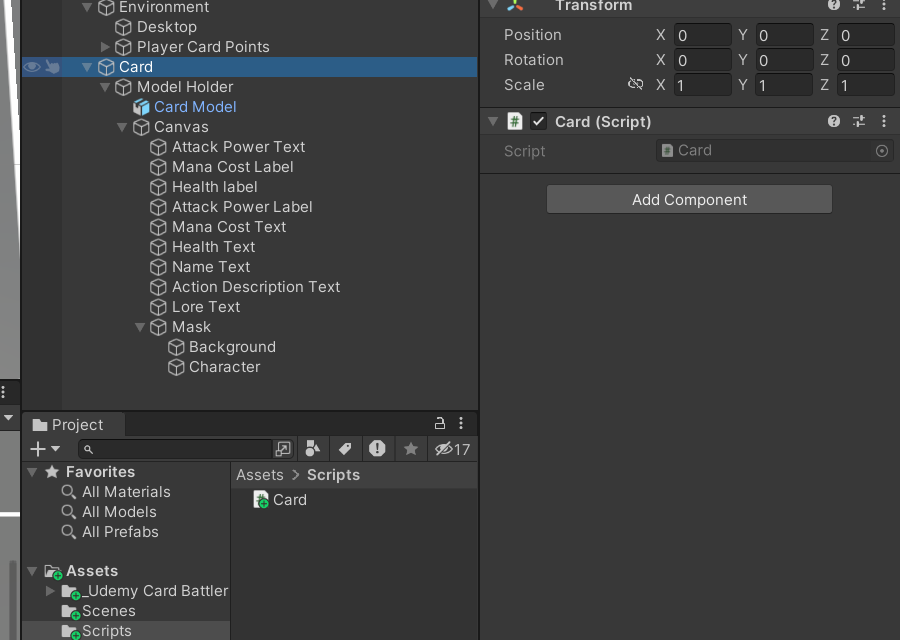Click Search by Label tag icon
Image resolution: width=900 pixels, height=640 pixels.
pos(345,449)
